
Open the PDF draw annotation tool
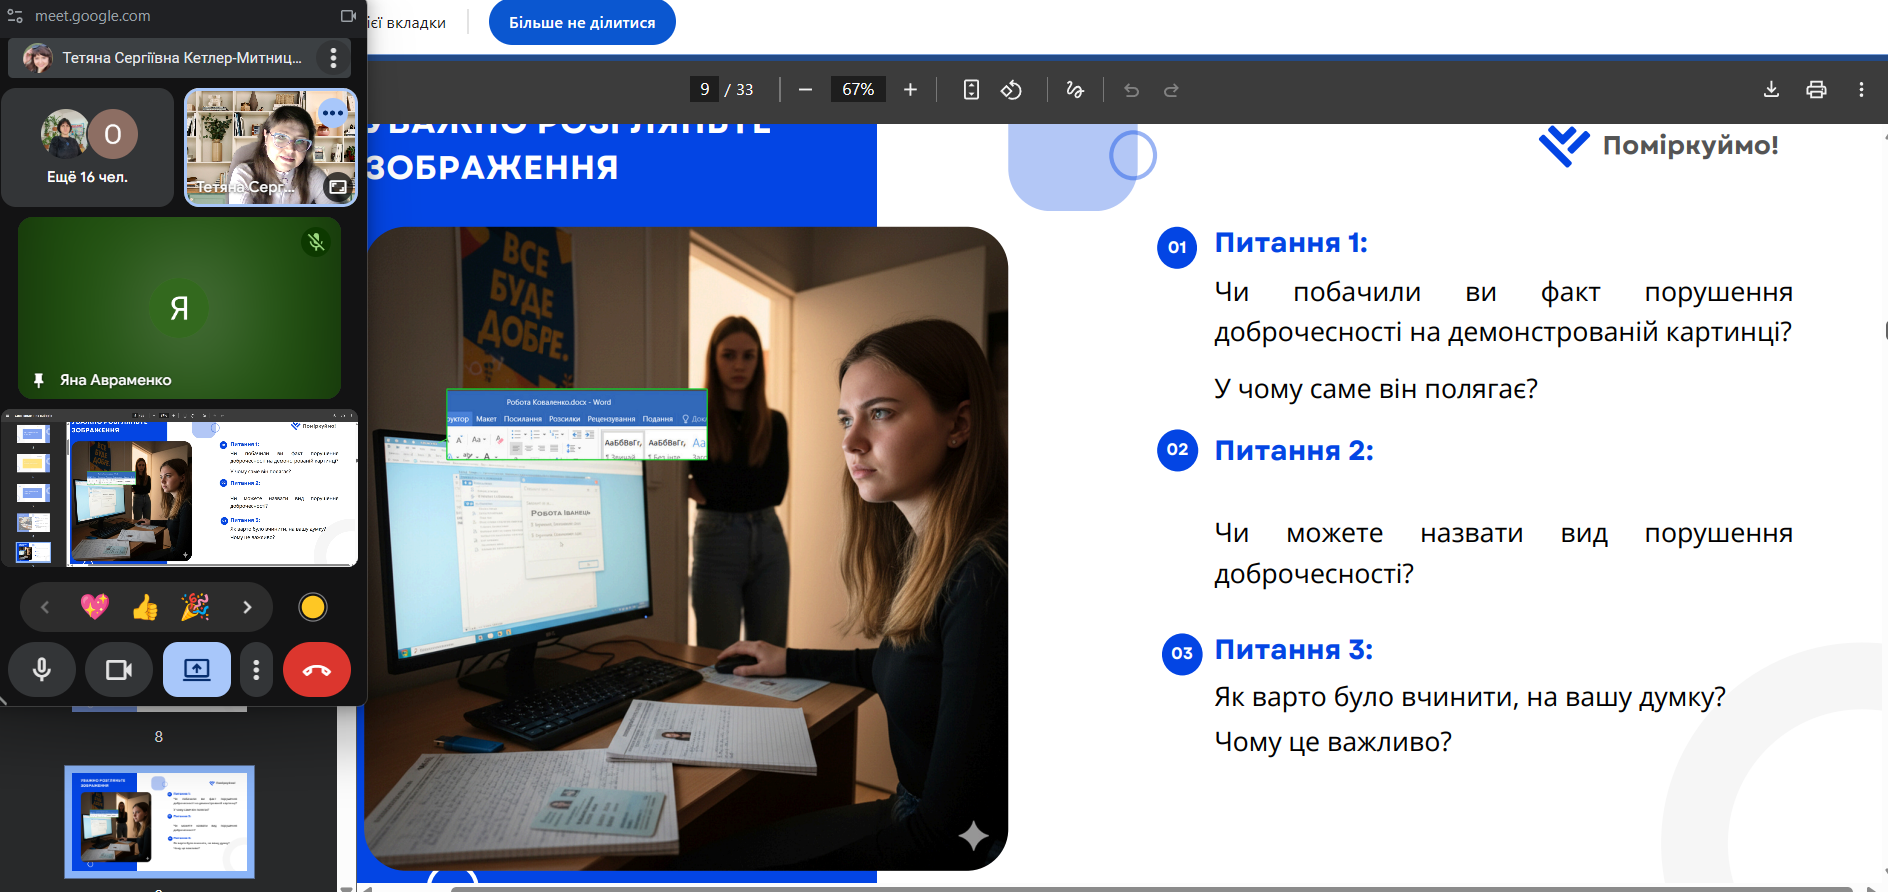1075,90
